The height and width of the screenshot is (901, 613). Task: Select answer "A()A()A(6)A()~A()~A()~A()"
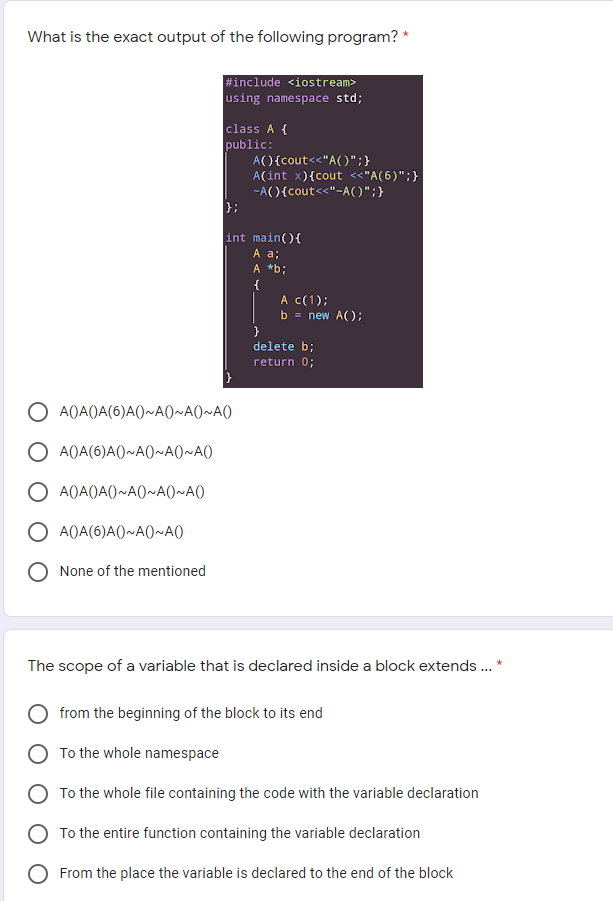(x=38, y=411)
